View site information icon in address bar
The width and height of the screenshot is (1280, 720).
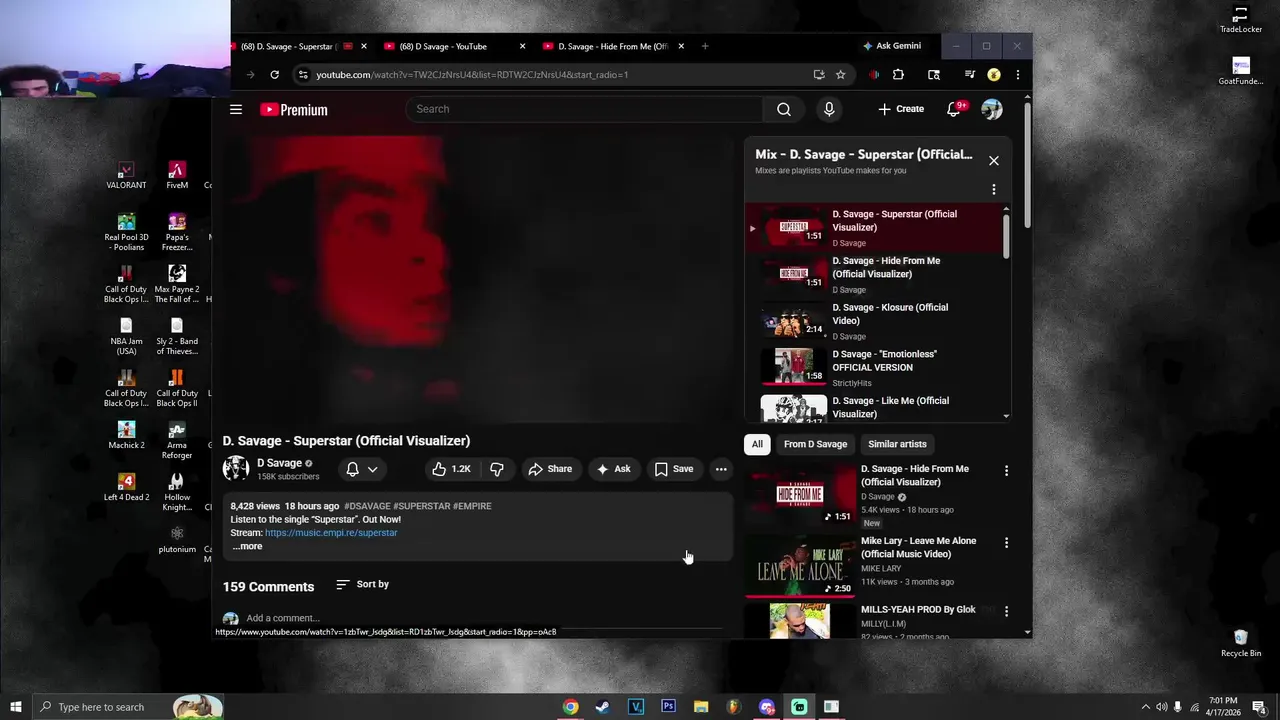pyautogui.click(x=303, y=75)
